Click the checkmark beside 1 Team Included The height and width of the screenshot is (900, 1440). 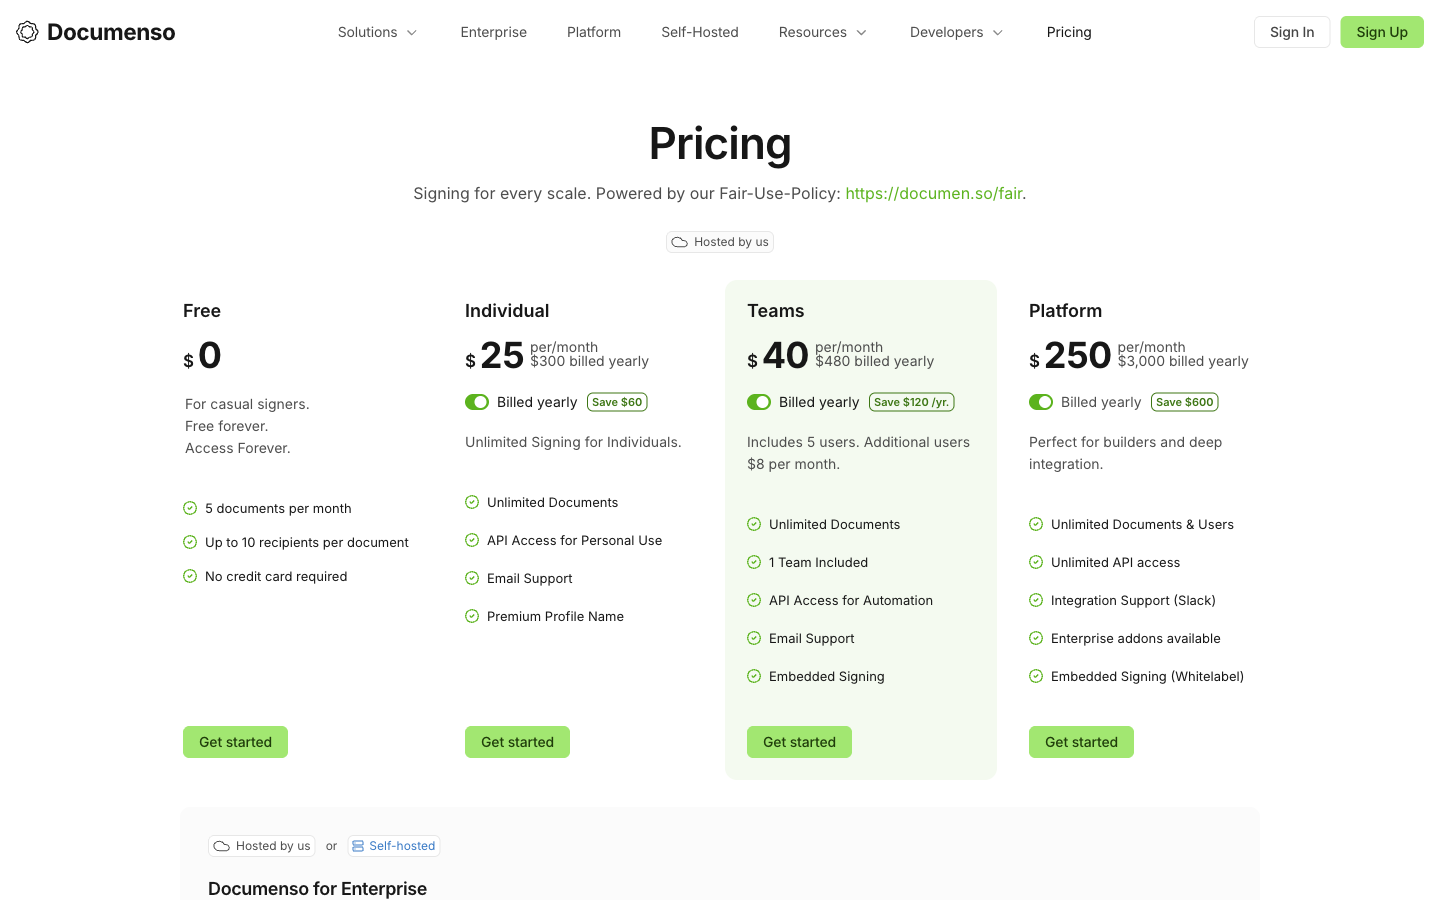coord(754,562)
